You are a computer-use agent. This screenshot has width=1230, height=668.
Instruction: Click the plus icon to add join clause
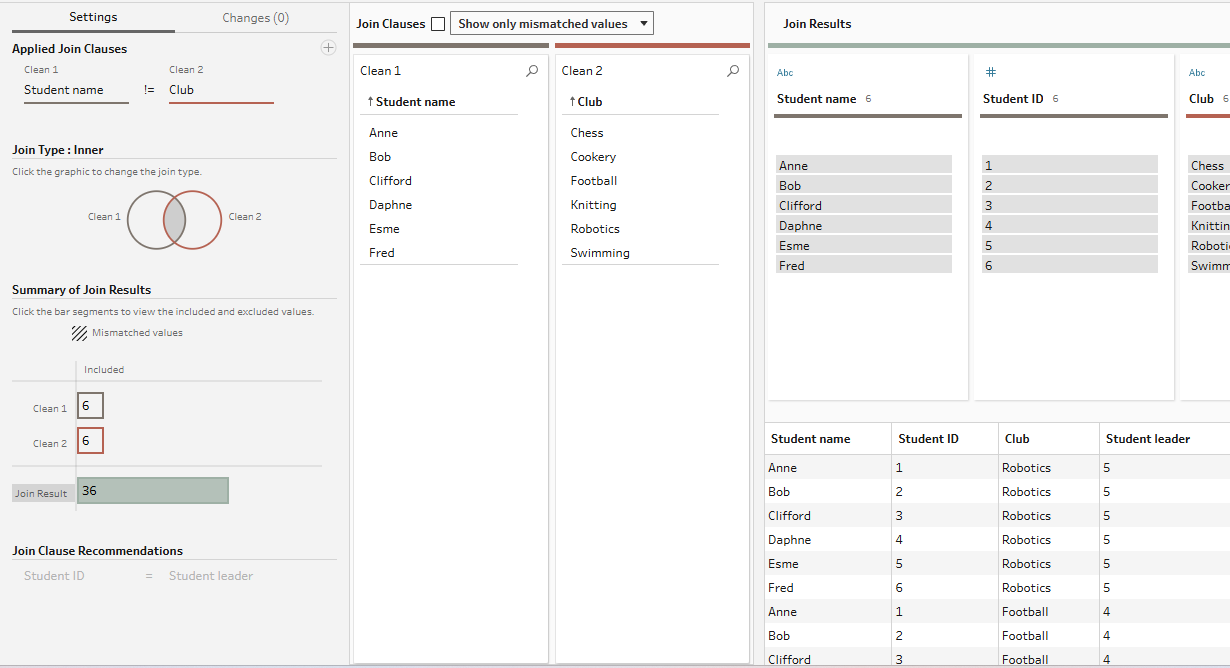coord(328,48)
